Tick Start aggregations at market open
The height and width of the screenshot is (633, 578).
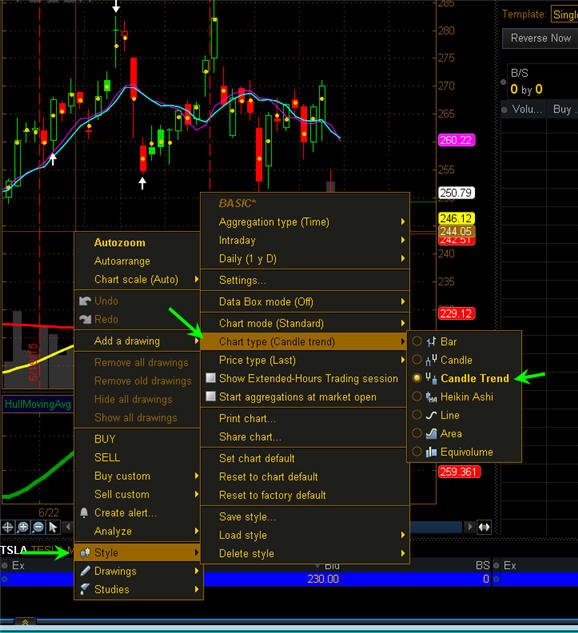pyautogui.click(x=210, y=396)
